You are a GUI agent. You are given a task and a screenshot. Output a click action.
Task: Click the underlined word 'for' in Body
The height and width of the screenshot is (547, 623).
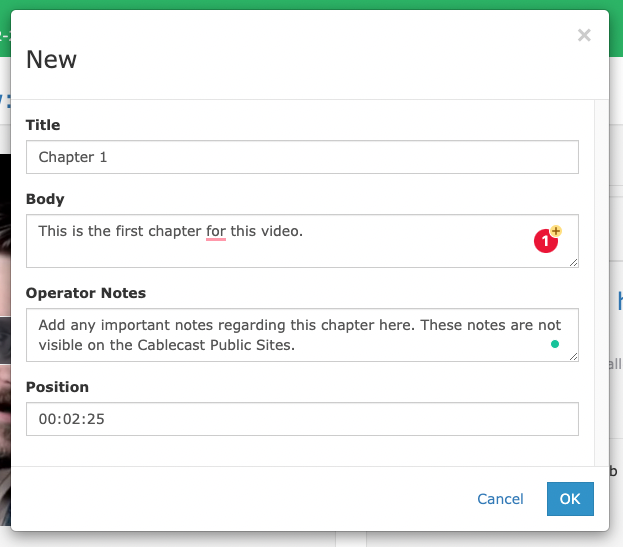[x=216, y=231]
